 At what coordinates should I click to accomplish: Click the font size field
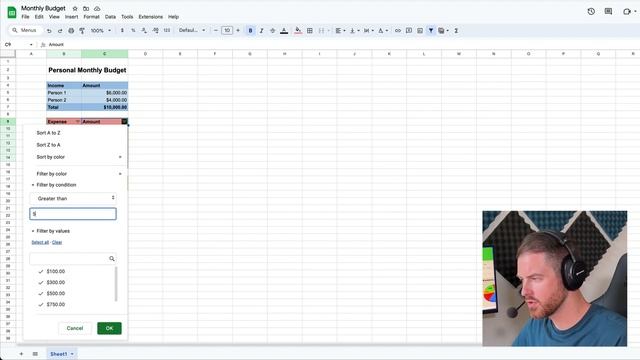227,31
